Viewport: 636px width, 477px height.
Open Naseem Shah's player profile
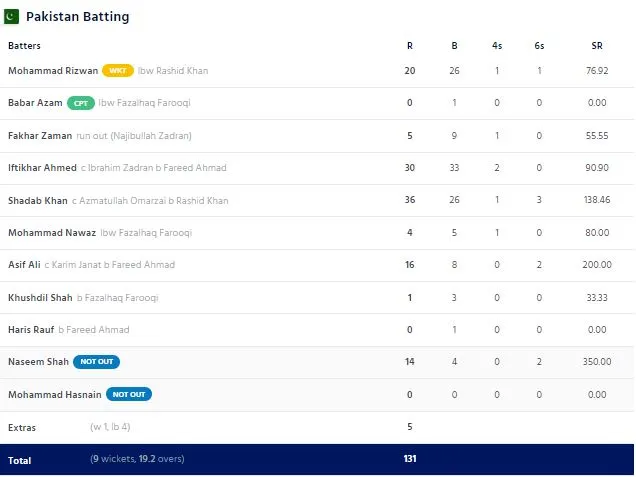(x=37, y=362)
